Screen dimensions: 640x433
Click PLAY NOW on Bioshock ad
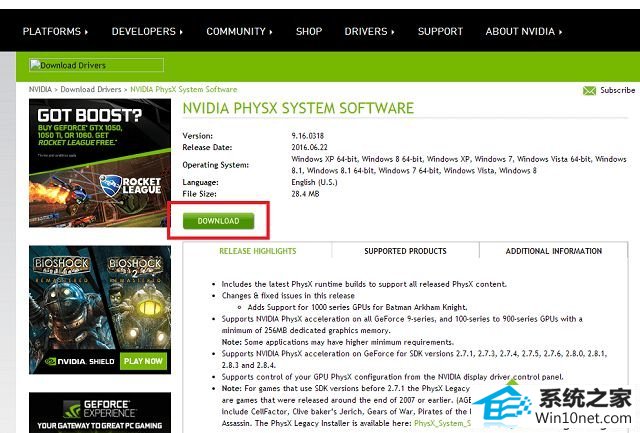pyautogui.click(x=143, y=361)
